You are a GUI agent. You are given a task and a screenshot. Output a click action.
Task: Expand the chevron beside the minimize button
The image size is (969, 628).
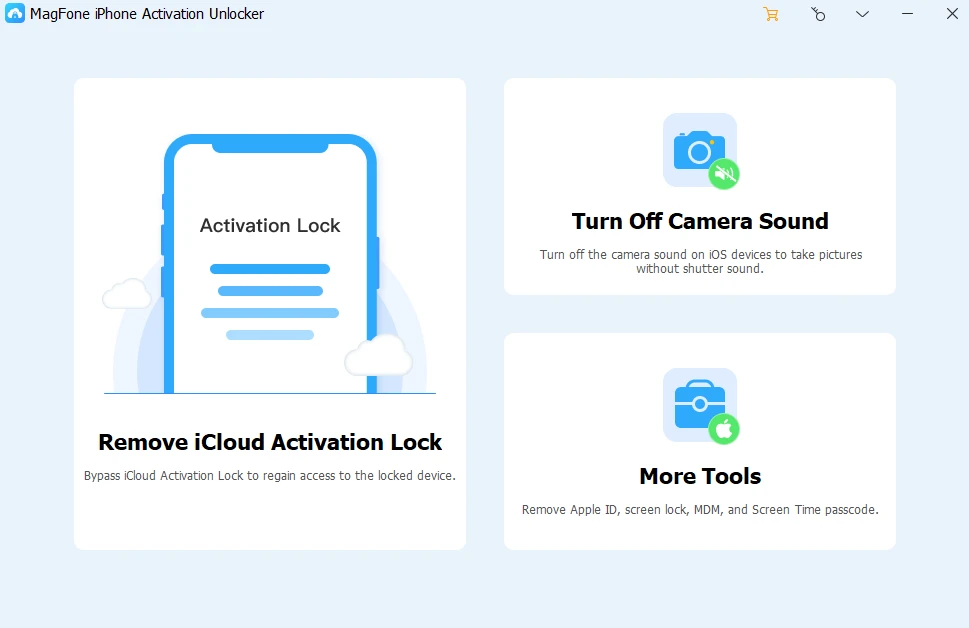click(862, 14)
